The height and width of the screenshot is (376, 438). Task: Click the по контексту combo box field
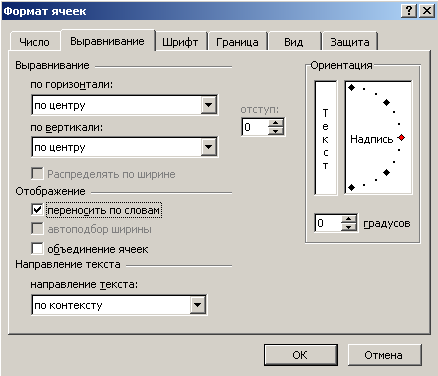pos(119,305)
